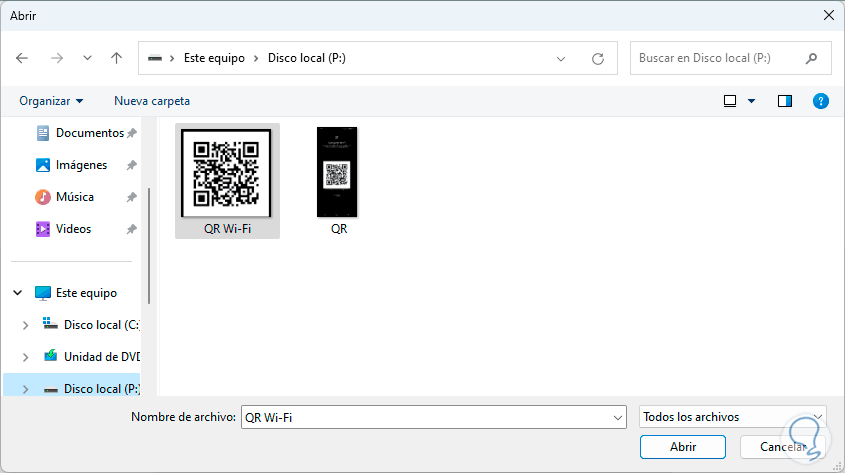Click the pin icon next to Documentos

point(131,133)
